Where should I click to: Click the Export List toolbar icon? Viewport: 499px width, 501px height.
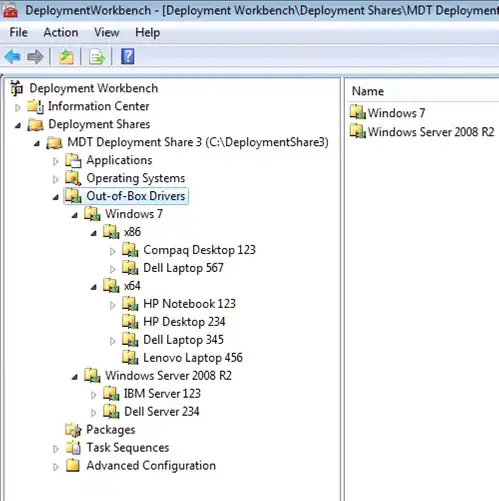(x=97, y=57)
